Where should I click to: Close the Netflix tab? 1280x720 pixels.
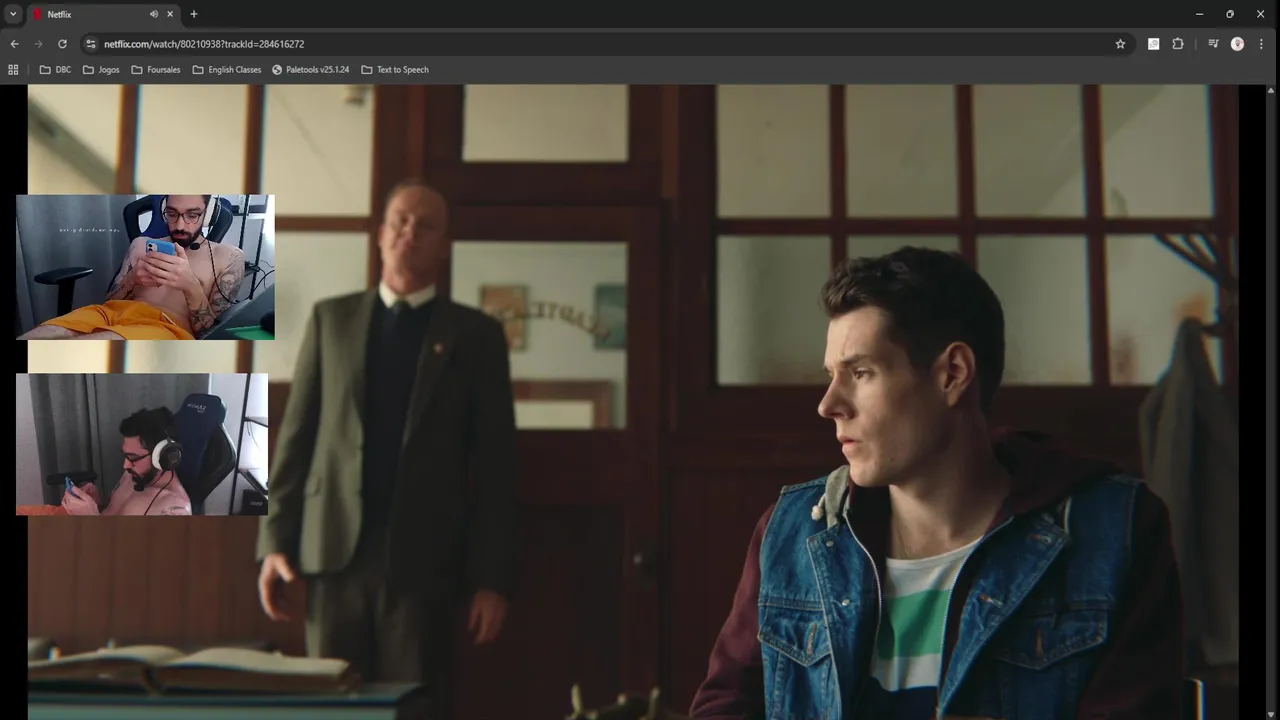[x=170, y=14]
